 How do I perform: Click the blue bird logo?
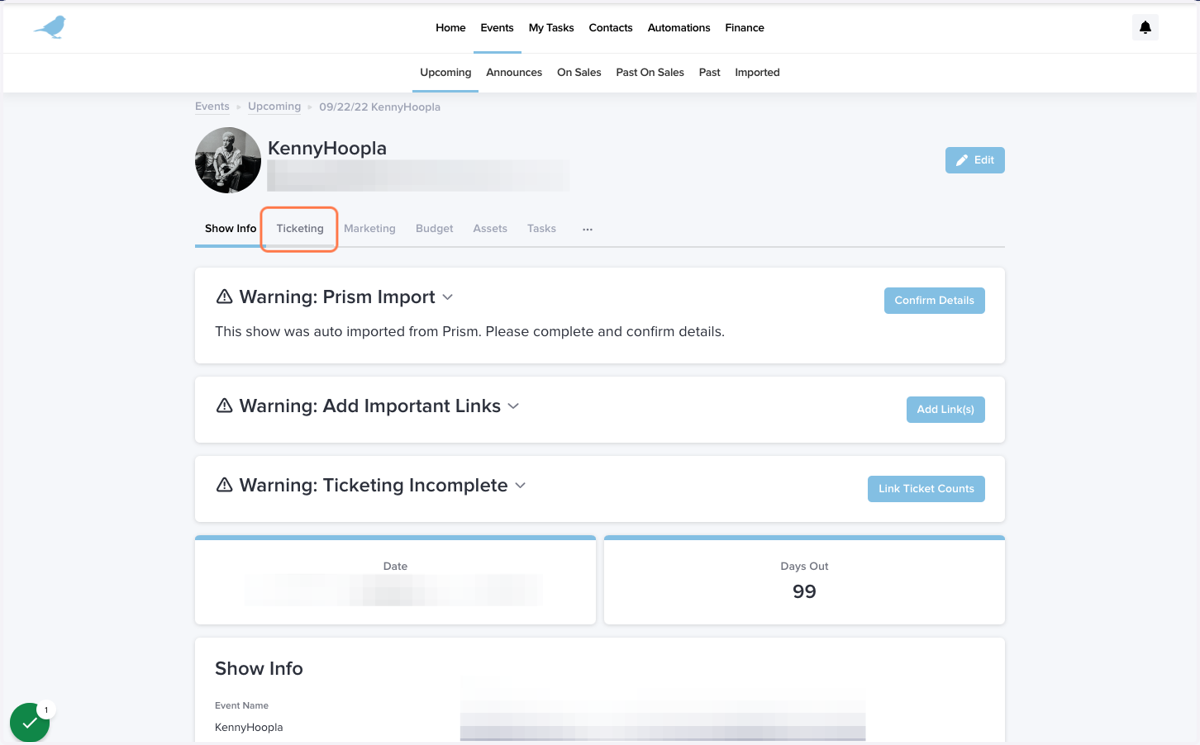pyautogui.click(x=50, y=27)
